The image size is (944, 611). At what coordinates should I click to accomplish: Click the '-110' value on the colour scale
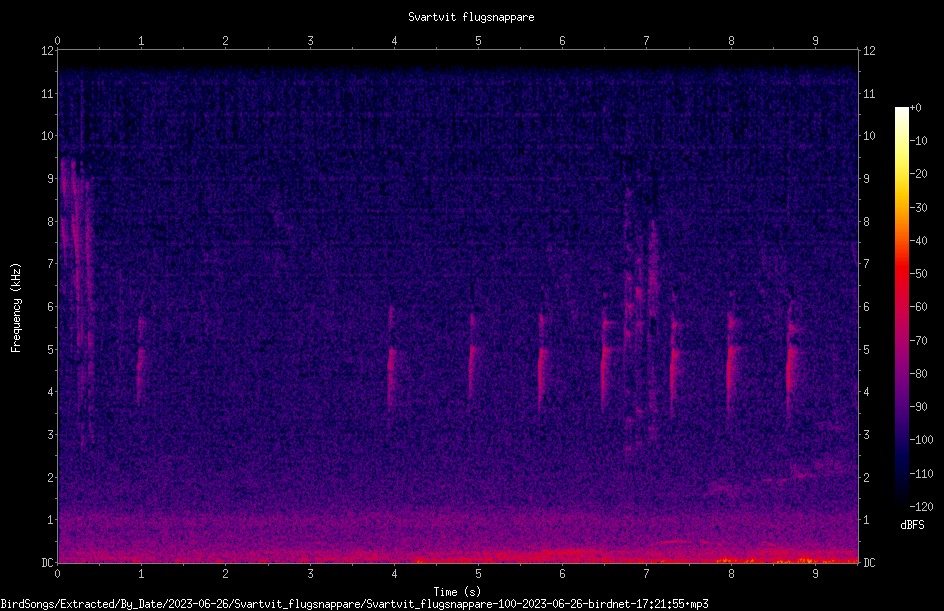point(921,474)
